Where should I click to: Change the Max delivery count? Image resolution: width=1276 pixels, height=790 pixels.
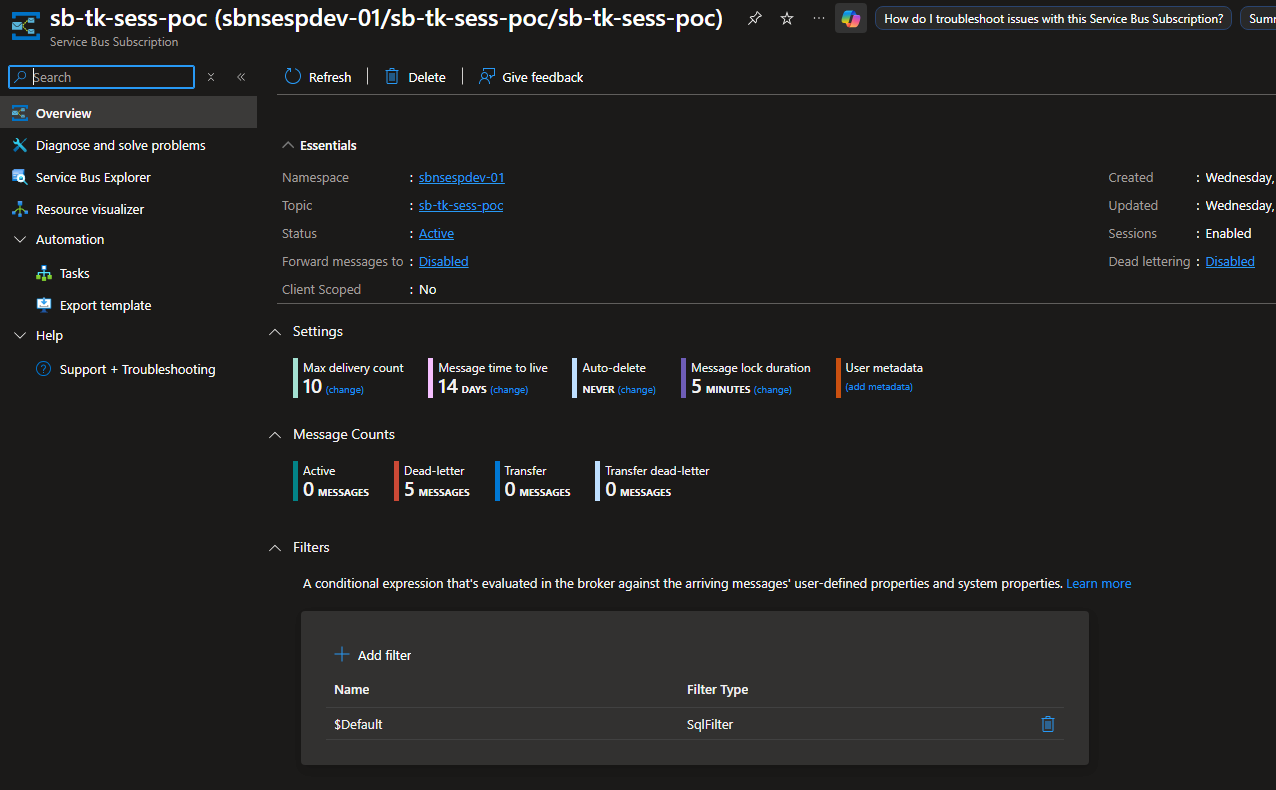[x=345, y=390]
